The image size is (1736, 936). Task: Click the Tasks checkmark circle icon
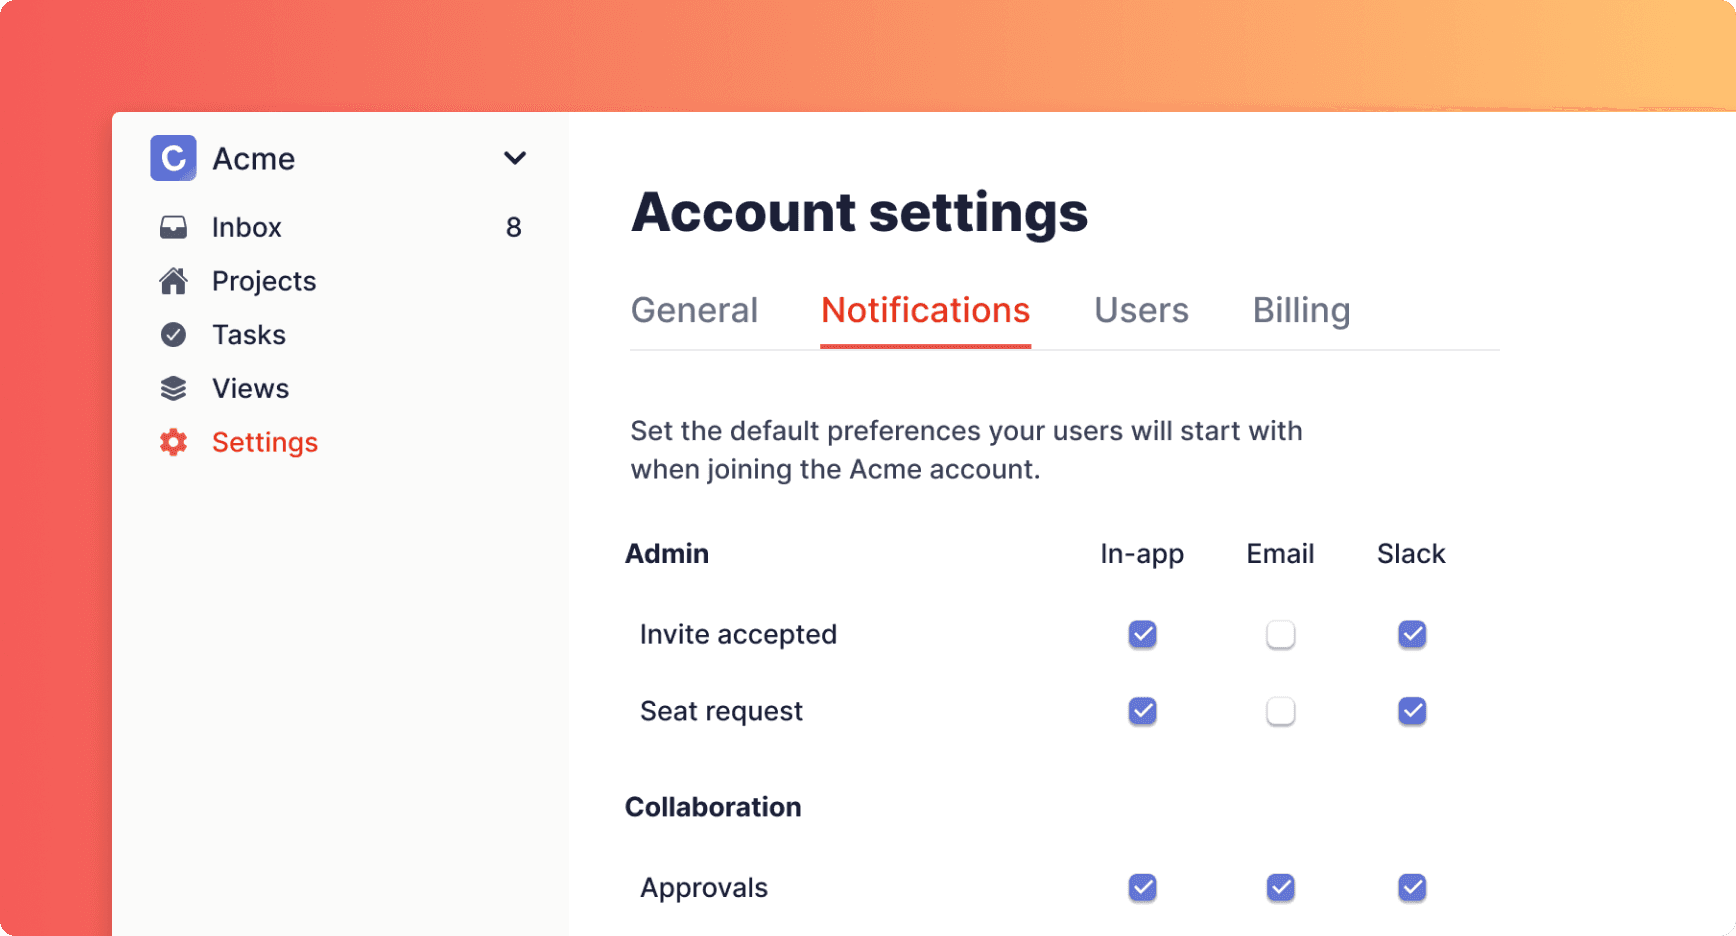(173, 335)
